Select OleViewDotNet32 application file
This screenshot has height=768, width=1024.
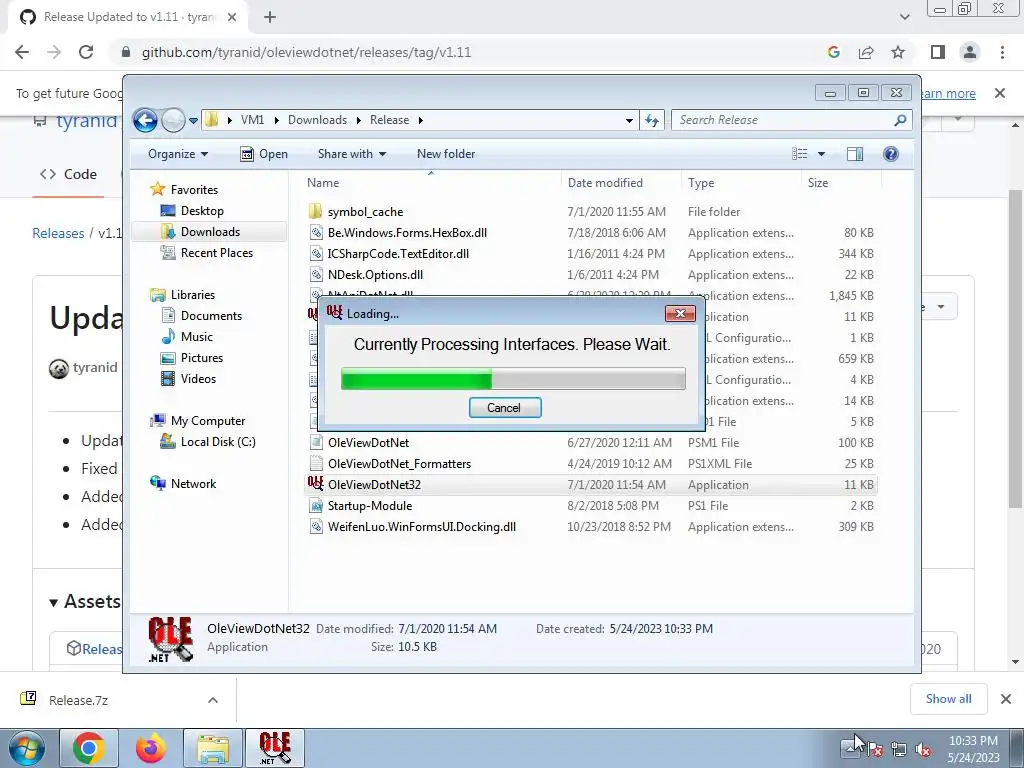[x=374, y=485]
